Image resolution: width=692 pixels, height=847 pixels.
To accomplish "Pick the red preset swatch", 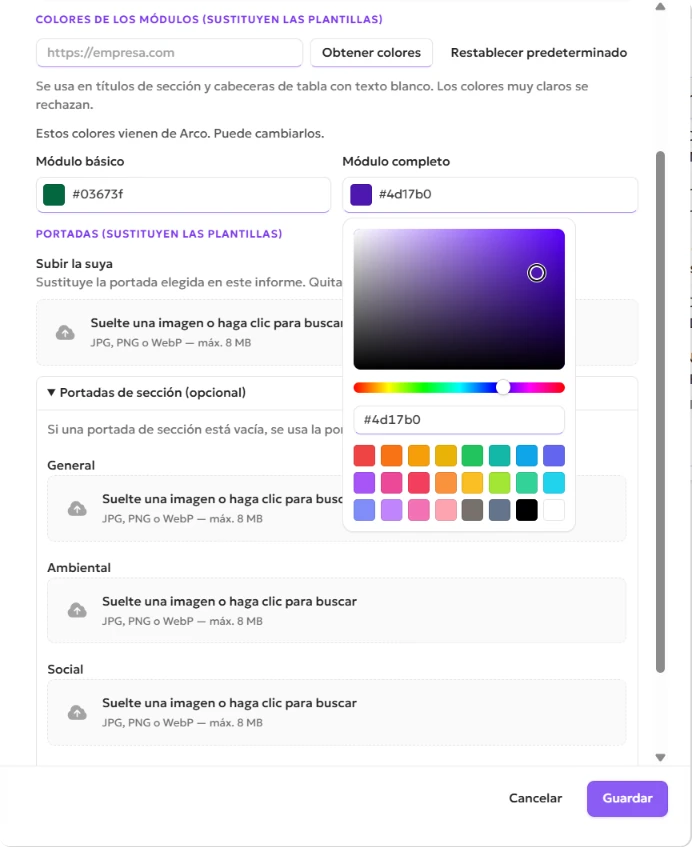I will 365,455.
